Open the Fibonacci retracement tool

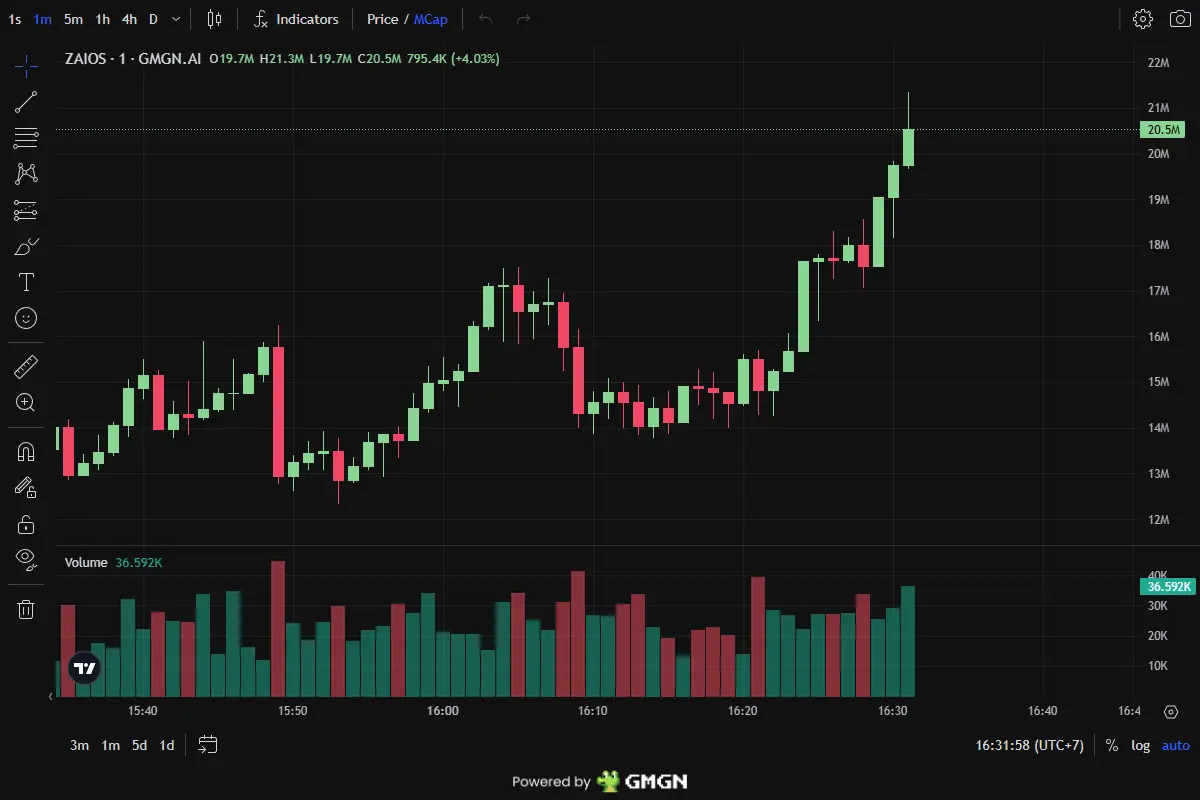tap(26, 137)
